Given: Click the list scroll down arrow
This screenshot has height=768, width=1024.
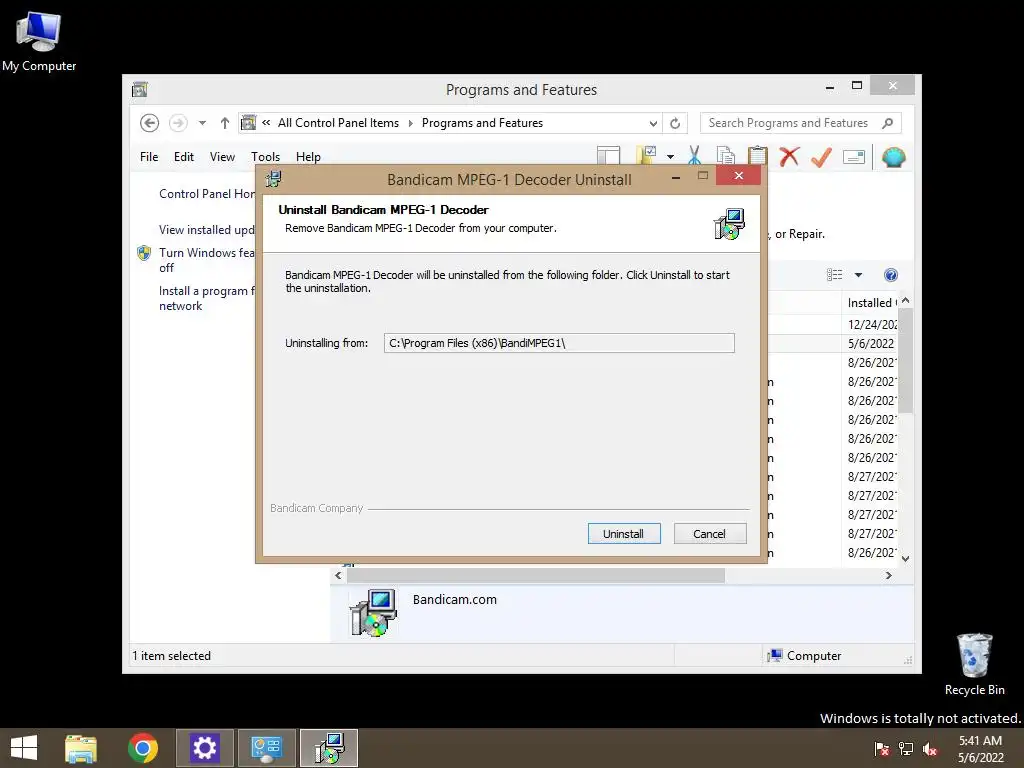Looking at the screenshot, I should pos(905,558).
